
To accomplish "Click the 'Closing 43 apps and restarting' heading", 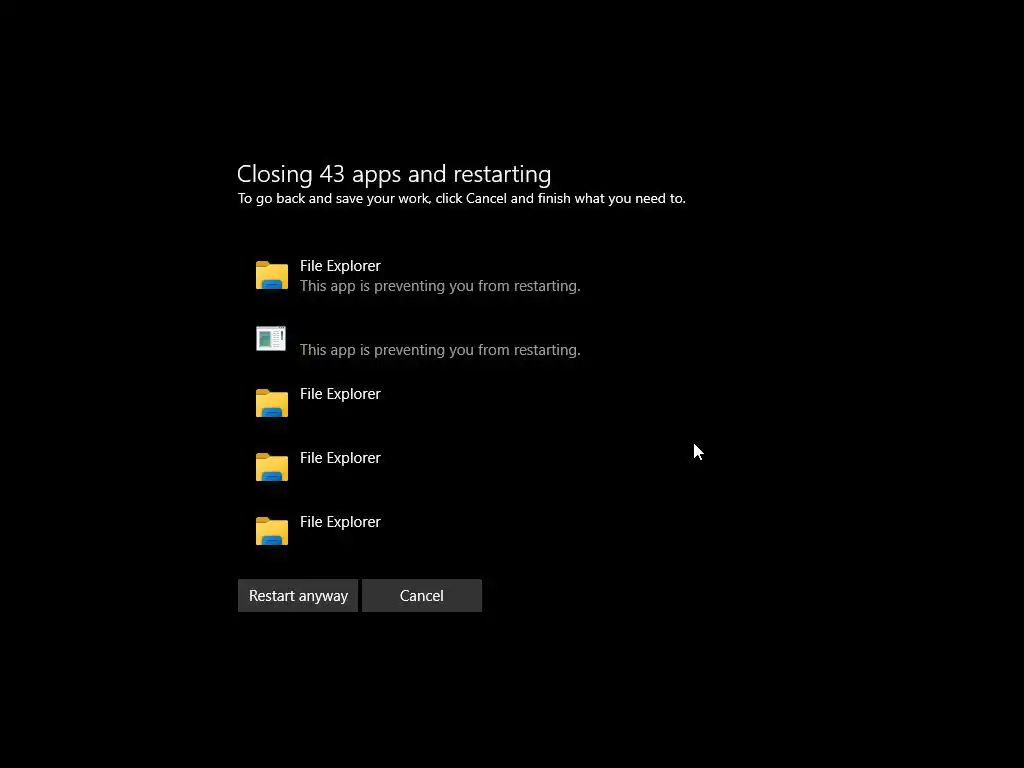I will 394,174.
